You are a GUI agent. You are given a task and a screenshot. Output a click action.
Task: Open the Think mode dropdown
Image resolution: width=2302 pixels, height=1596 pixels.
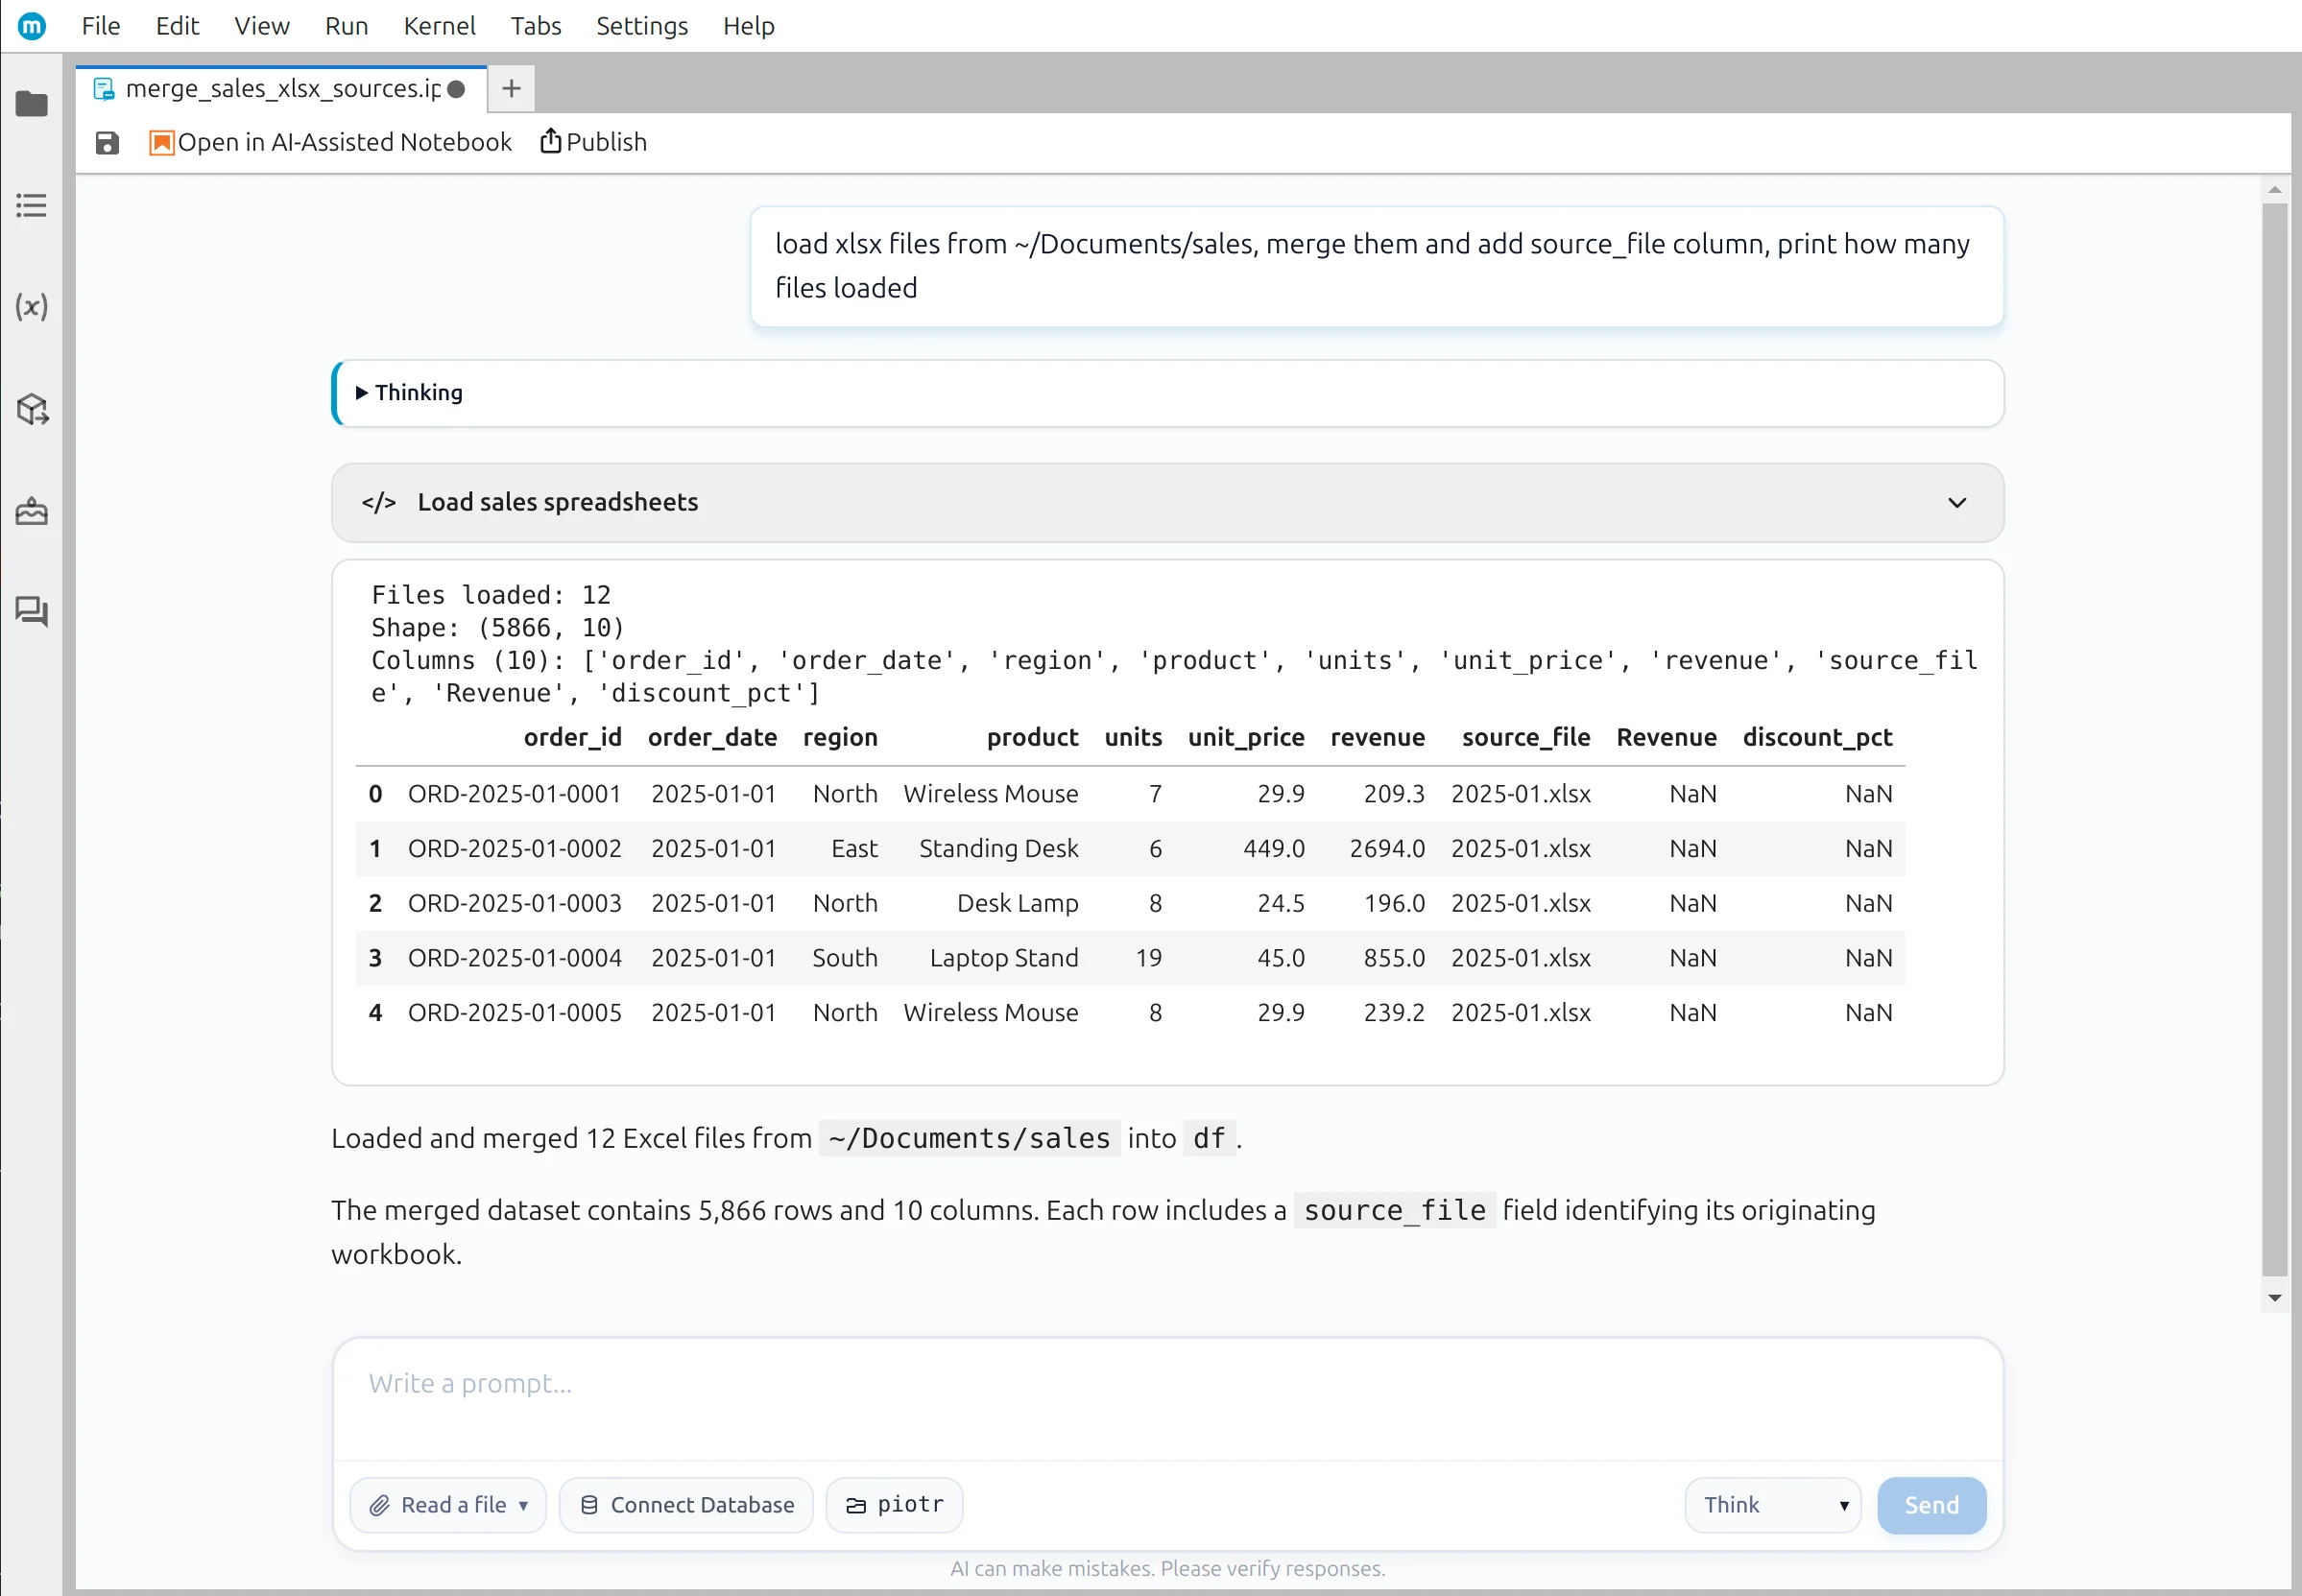click(x=1773, y=1505)
